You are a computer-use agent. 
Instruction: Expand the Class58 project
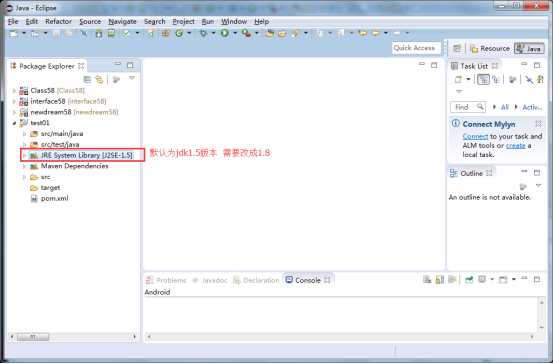coord(14,91)
